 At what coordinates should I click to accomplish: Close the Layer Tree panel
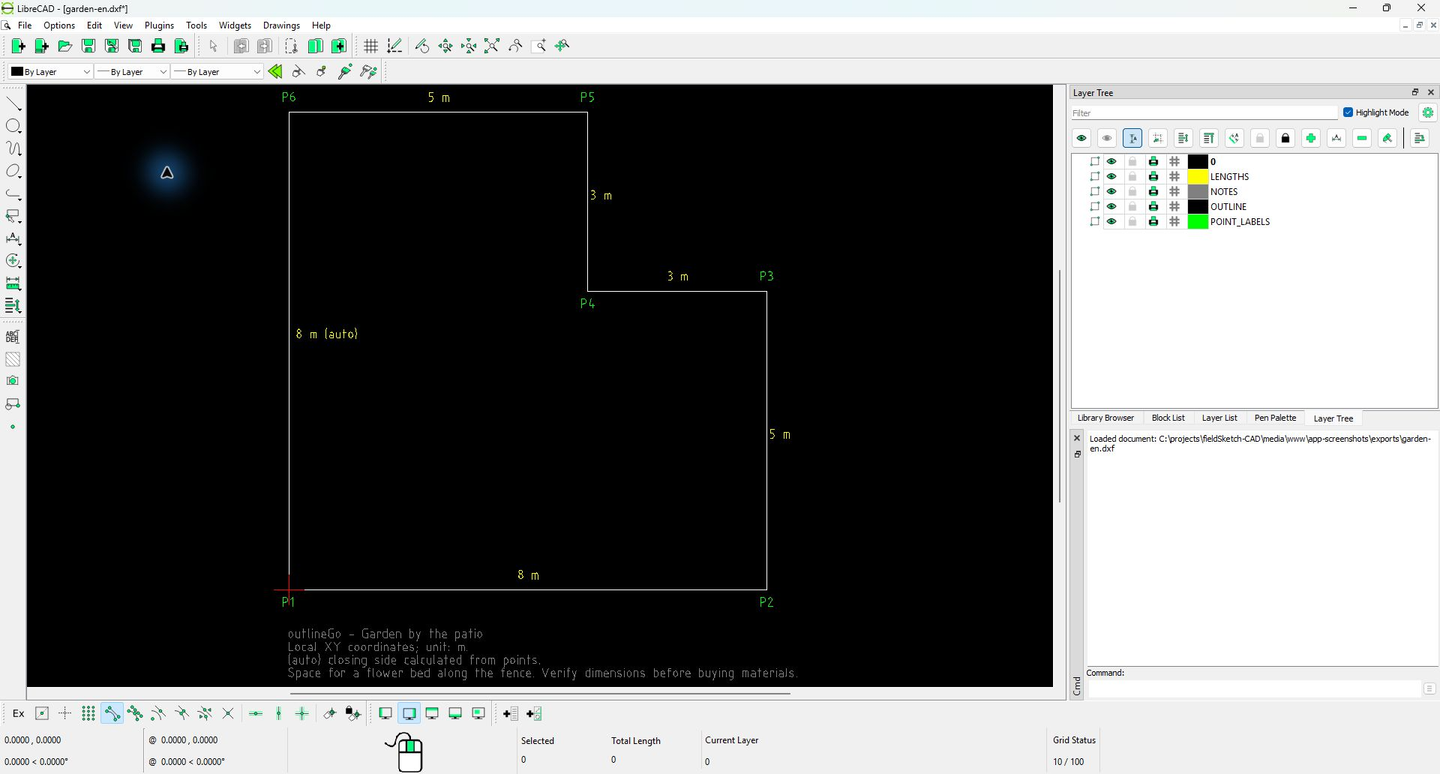[x=1430, y=92]
